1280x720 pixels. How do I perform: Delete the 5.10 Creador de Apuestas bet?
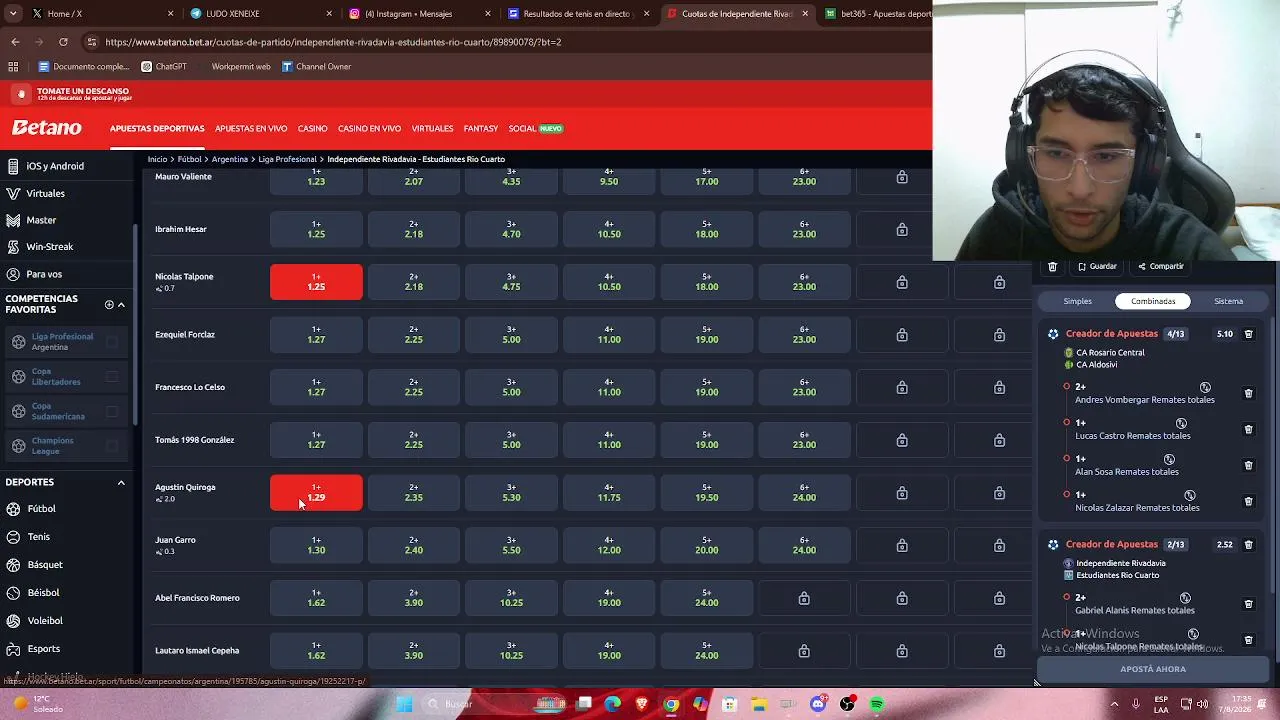[x=1248, y=334]
